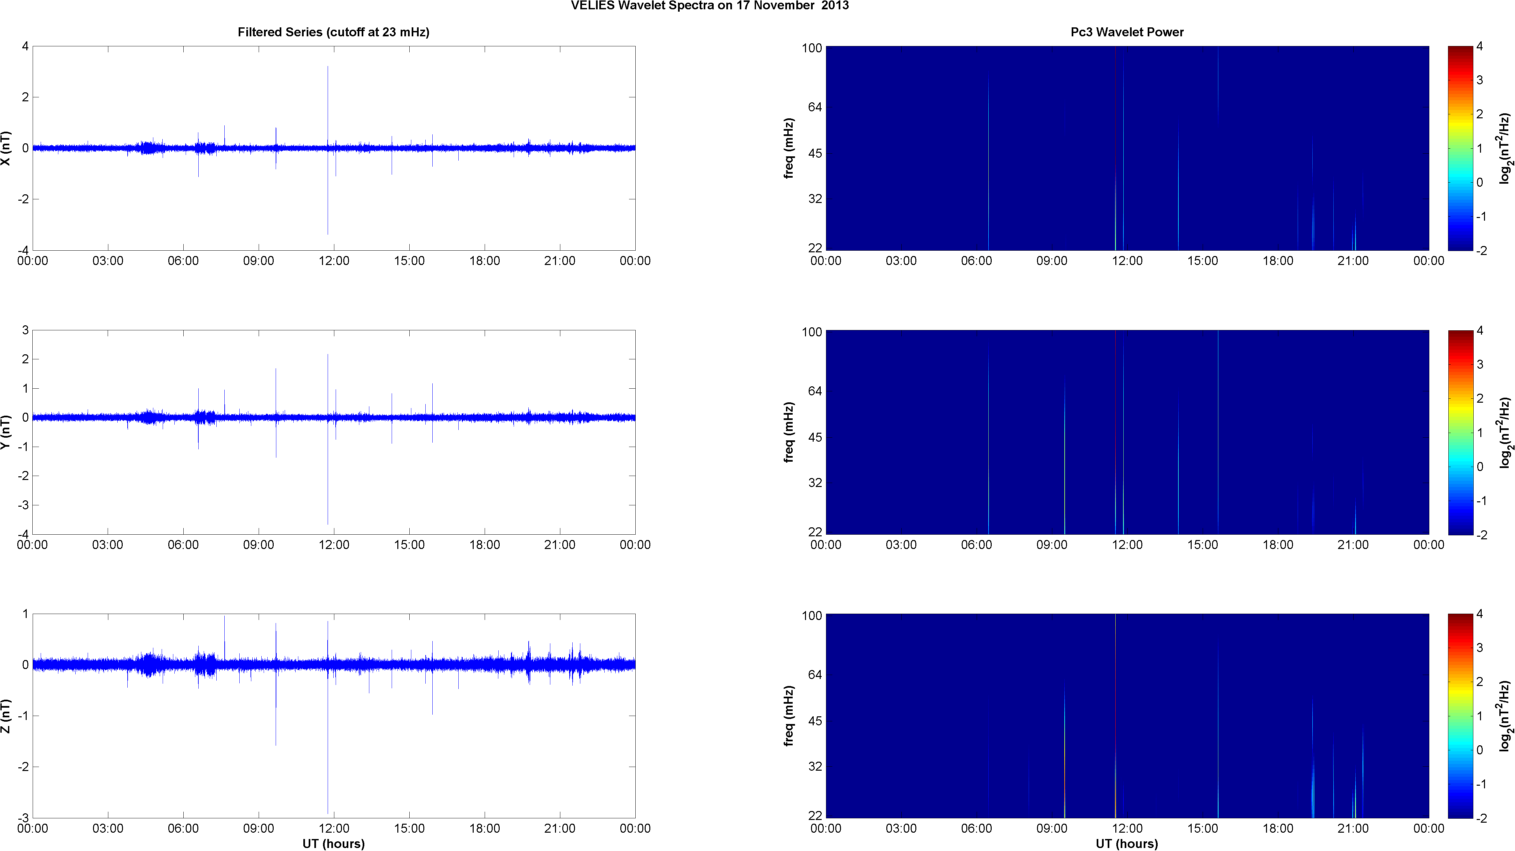Select the "Filtered Series (cutoff at 23 mHz)" heading
This screenshot has height=851, width=1515.
tap(333, 32)
